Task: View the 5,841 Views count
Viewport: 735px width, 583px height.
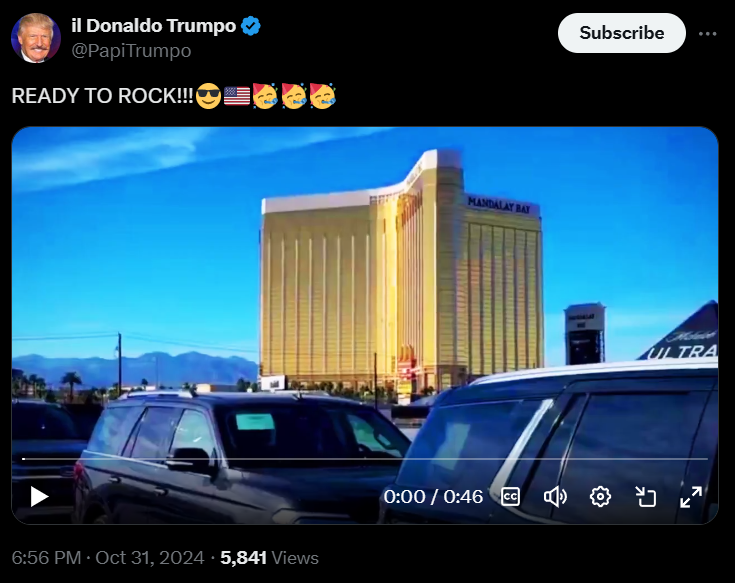Action: tap(270, 558)
